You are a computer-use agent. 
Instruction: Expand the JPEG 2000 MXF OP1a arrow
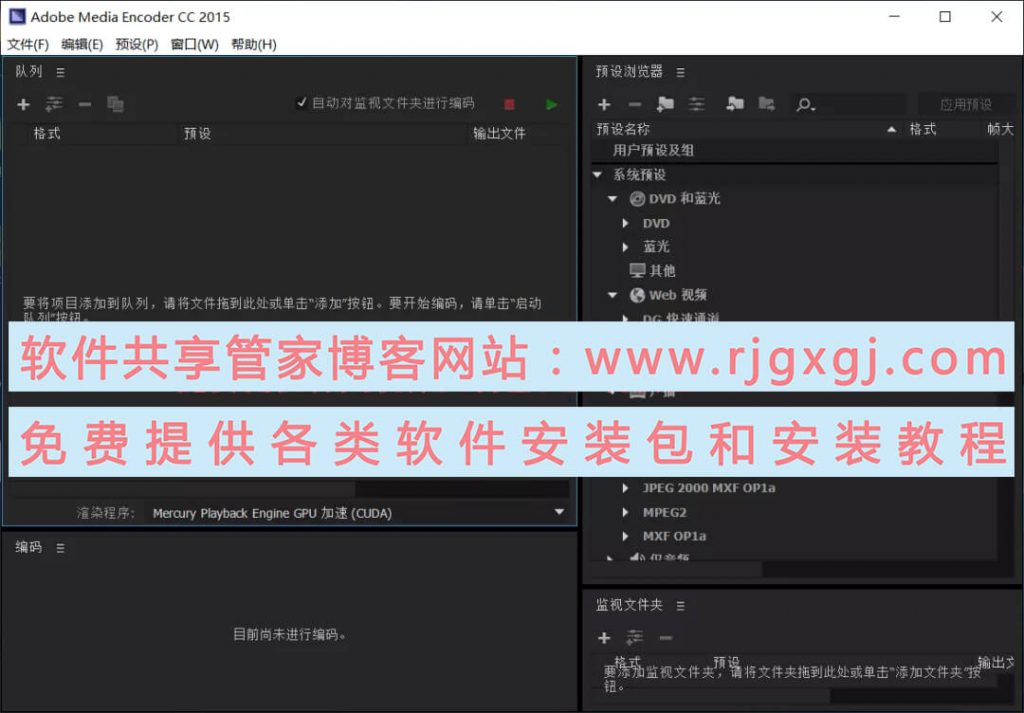point(626,488)
